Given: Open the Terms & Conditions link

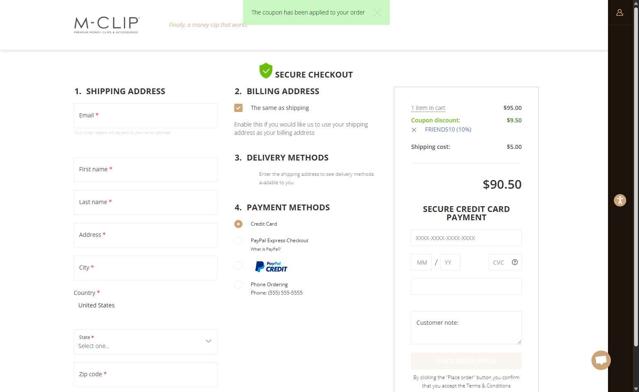Looking at the screenshot, I should [x=488, y=385].
